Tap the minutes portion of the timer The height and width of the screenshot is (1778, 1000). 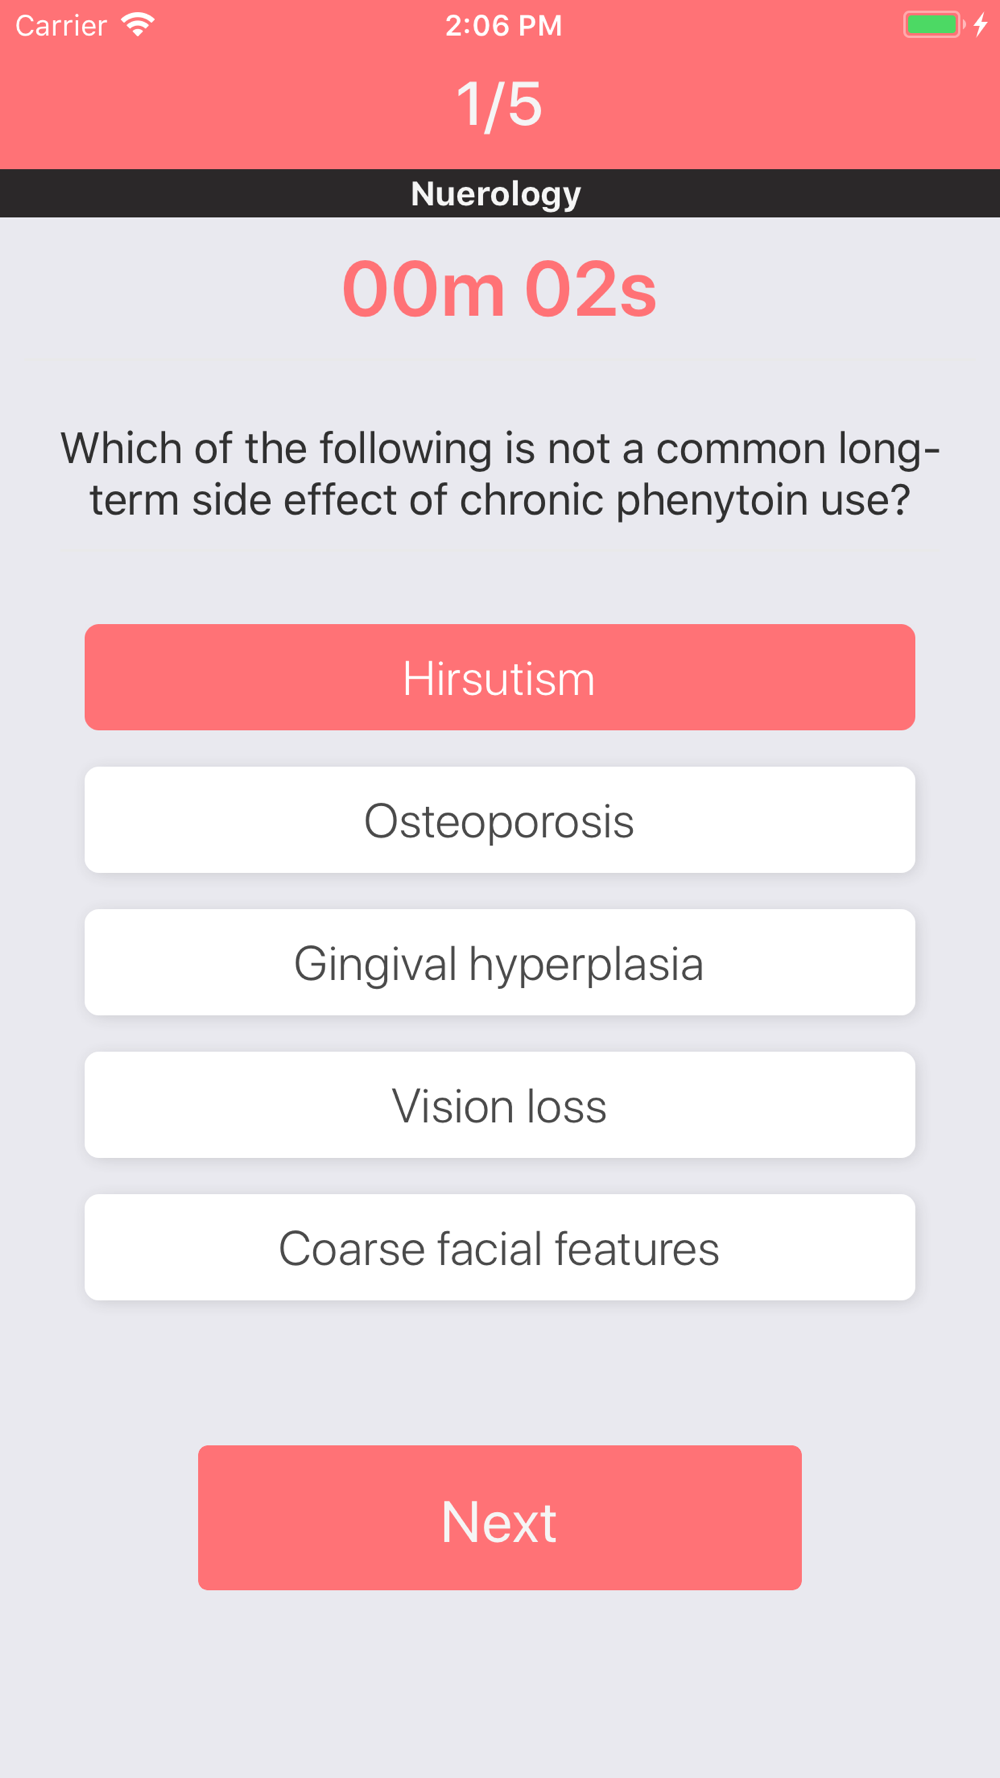[x=423, y=290]
